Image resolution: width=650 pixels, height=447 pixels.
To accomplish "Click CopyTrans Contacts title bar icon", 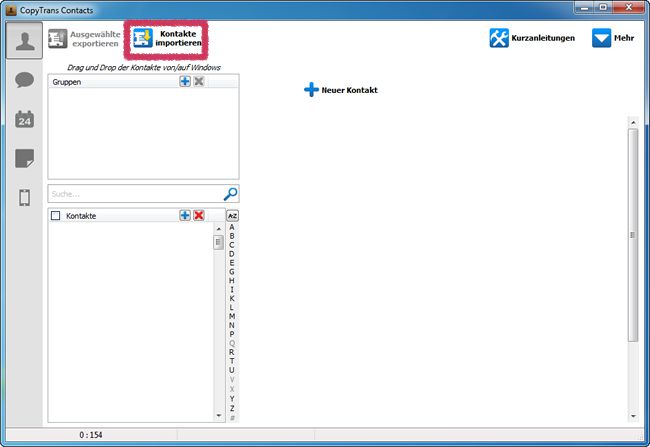I will [11, 10].
